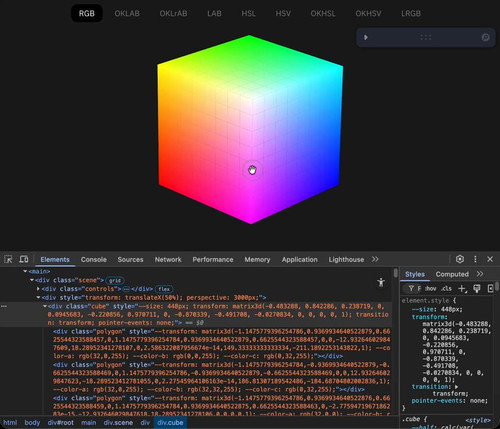Add new style rule with plus icon

coord(462,288)
